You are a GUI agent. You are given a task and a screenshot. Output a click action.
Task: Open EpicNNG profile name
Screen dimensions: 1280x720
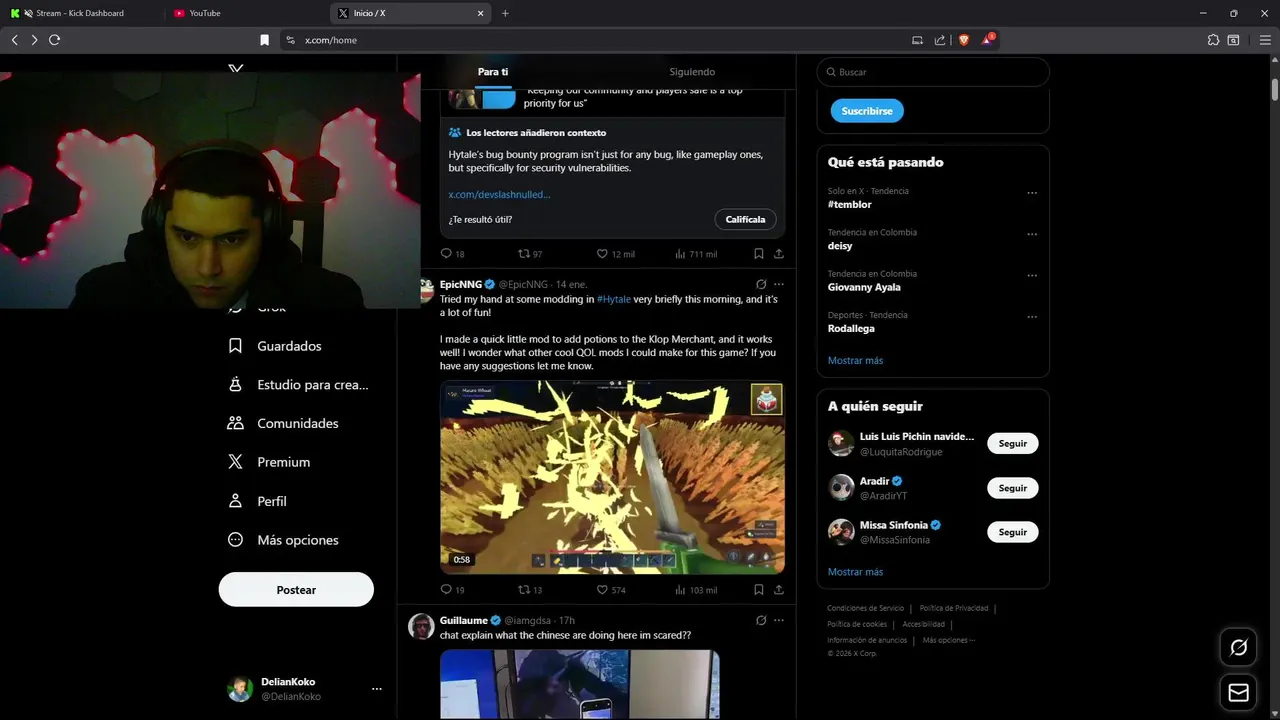(460, 284)
